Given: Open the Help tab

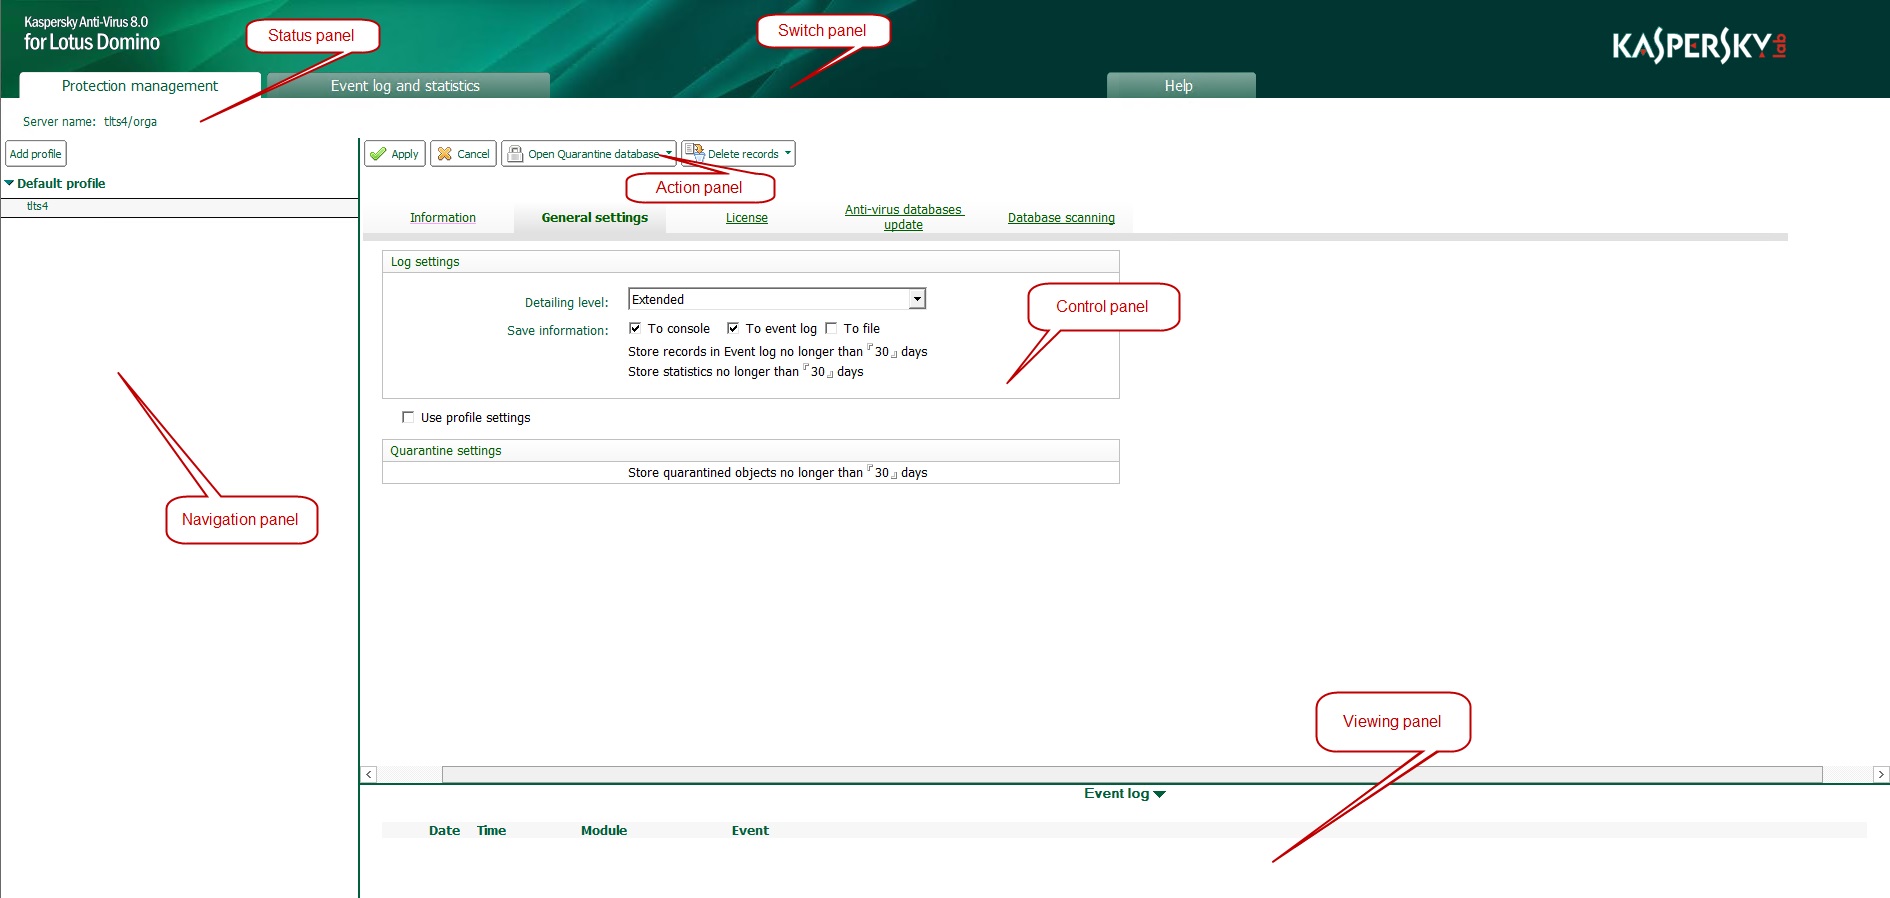Looking at the screenshot, I should coord(1180,86).
